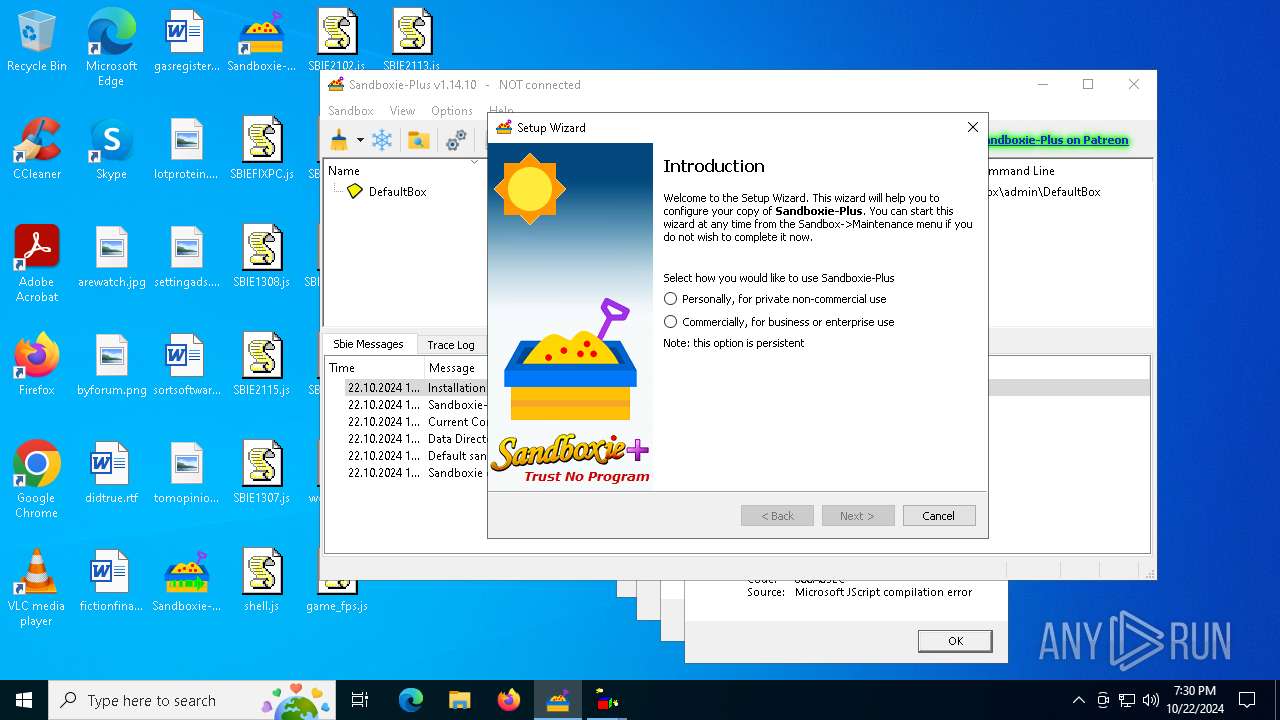This screenshot has width=1280, height=720.
Task: Open File Explorer from the taskbar
Action: (x=459, y=700)
